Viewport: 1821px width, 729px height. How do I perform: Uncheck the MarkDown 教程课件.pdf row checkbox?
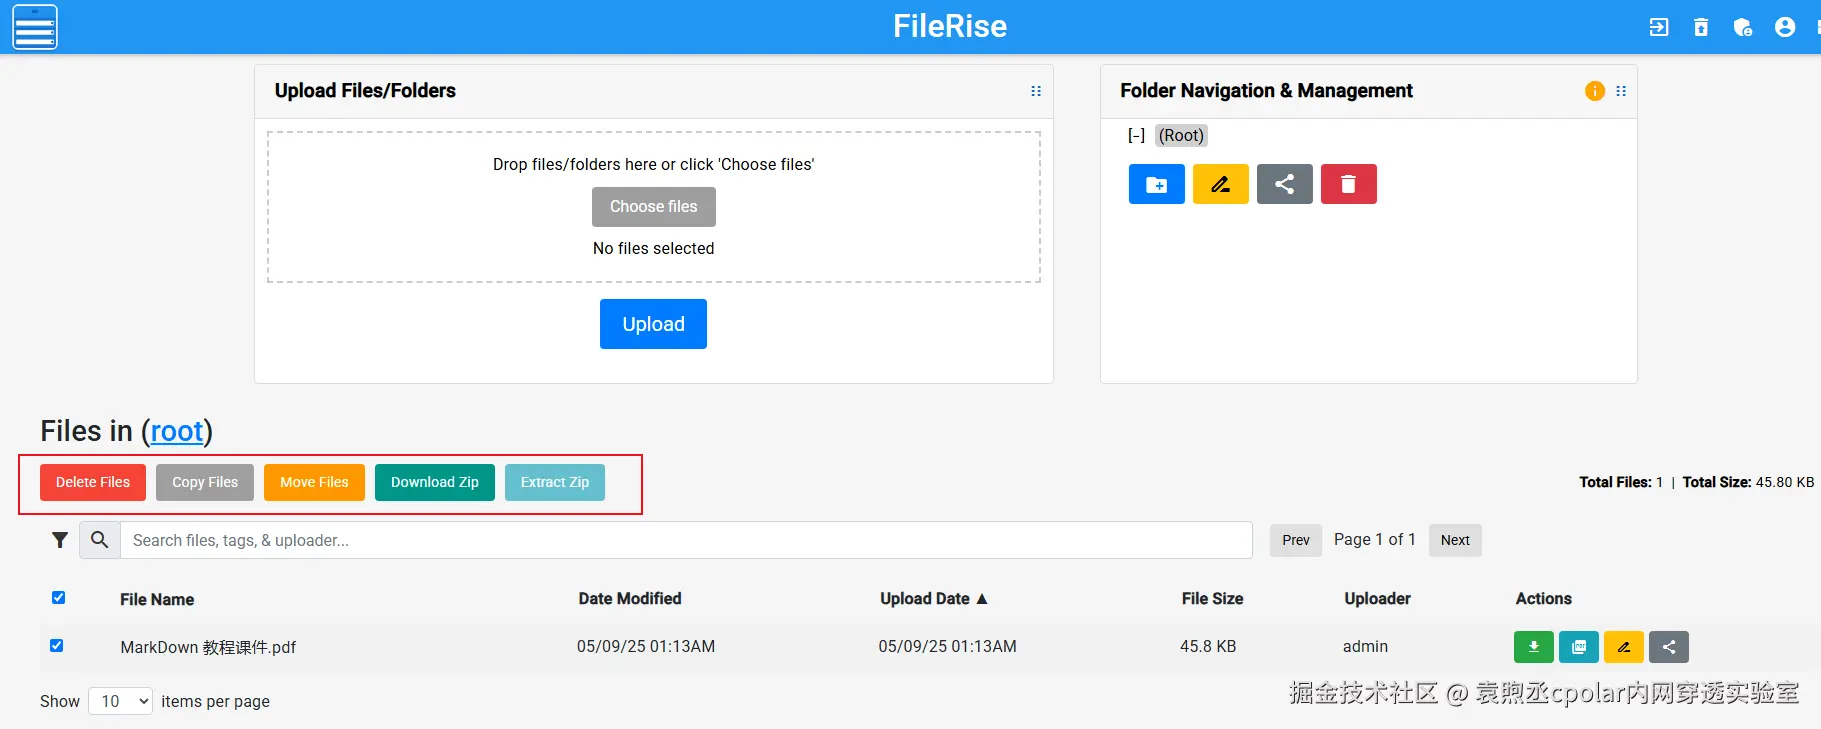click(x=57, y=646)
